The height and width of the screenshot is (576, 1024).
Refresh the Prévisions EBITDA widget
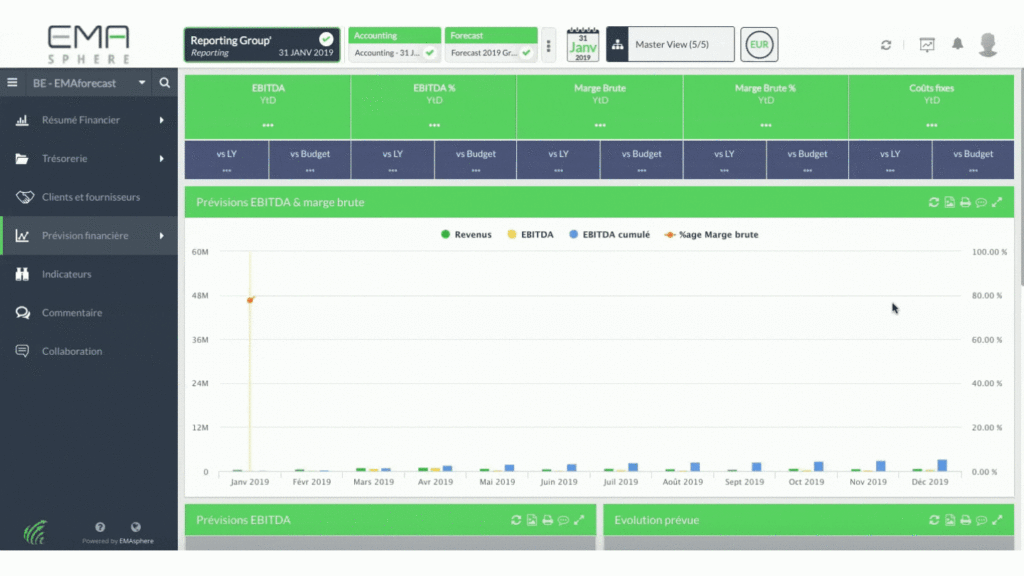(516, 520)
